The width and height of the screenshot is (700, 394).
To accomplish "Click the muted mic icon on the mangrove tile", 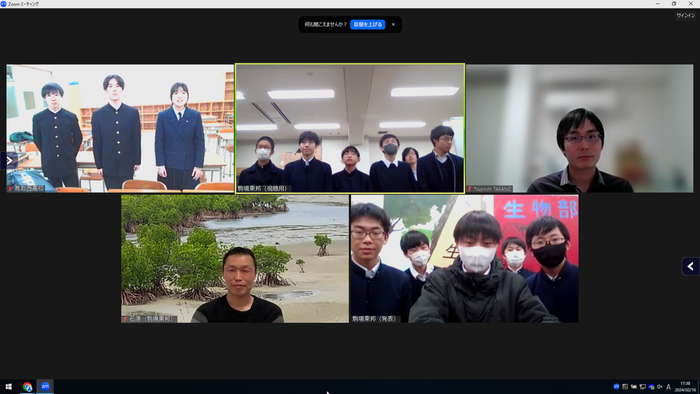I will pos(126,319).
